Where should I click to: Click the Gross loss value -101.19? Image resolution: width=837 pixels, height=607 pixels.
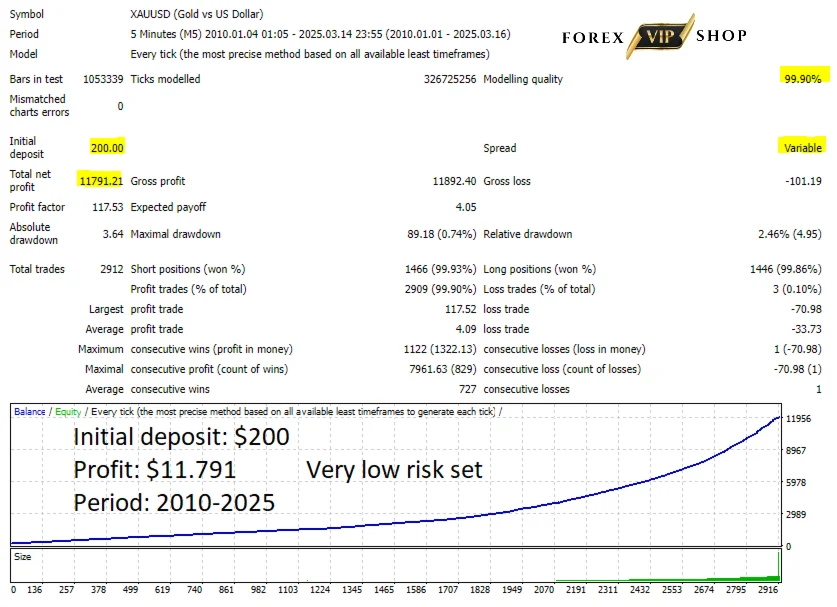[x=803, y=181]
